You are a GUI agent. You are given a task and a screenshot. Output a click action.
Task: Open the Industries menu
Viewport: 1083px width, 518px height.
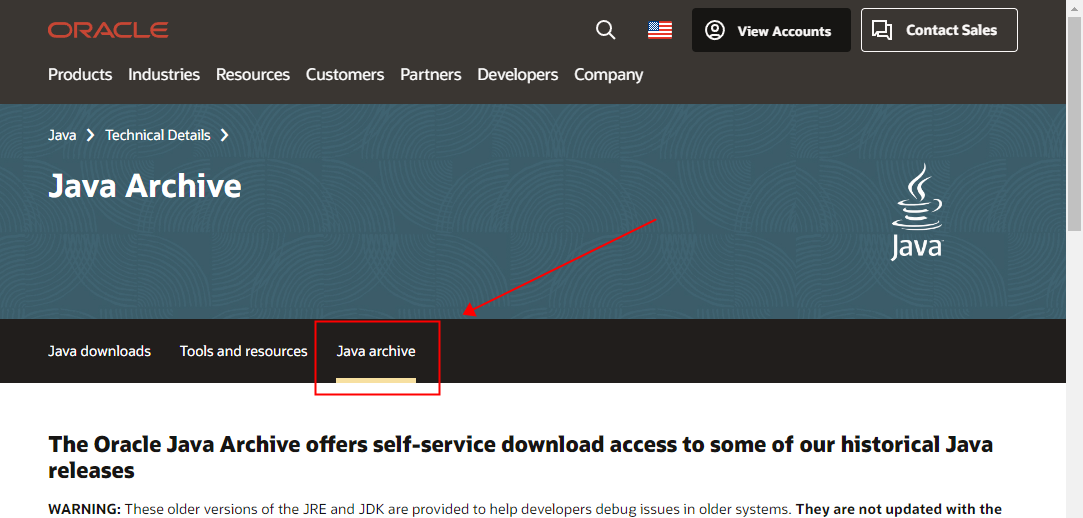click(164, 75)
